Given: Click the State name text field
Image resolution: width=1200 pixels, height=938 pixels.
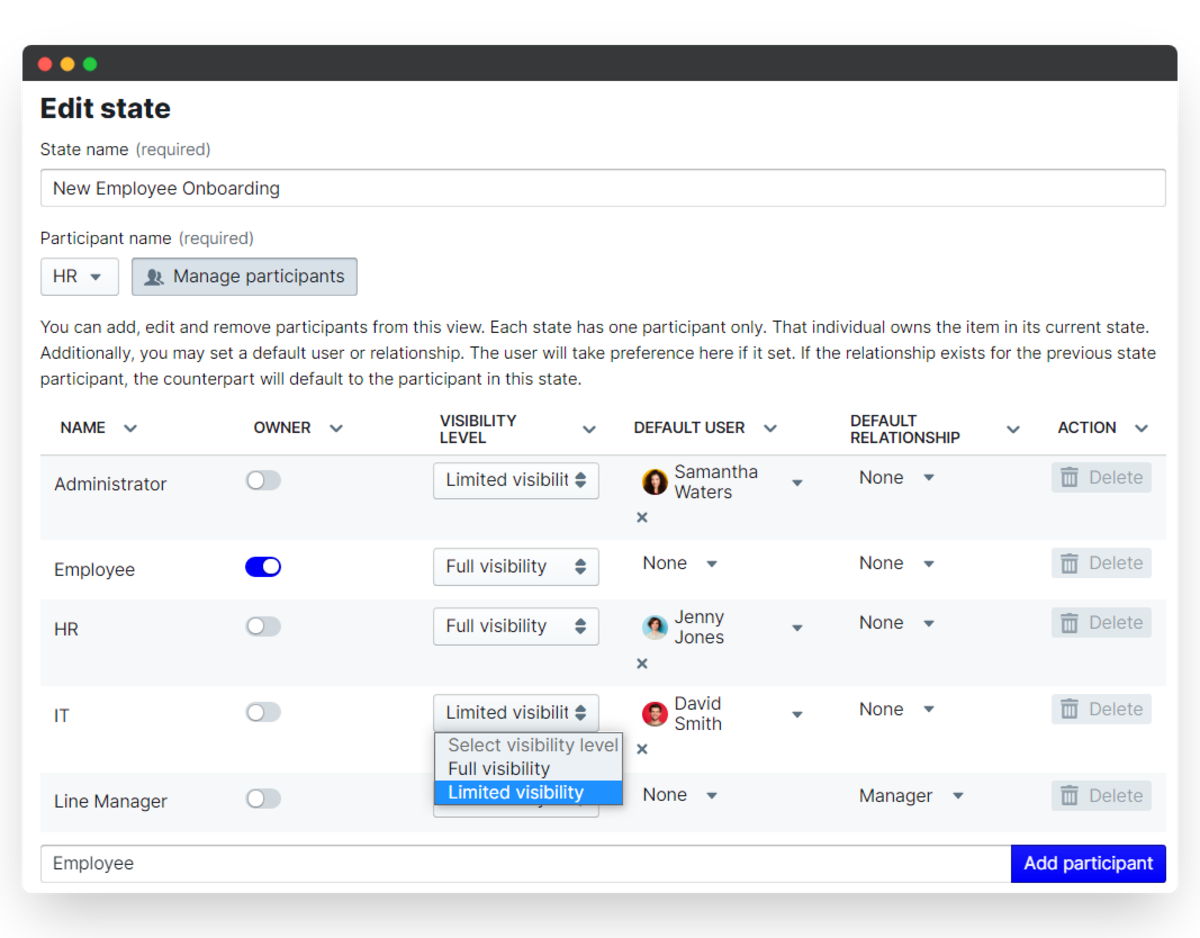Looking at the screenshot, I should 603,188.
